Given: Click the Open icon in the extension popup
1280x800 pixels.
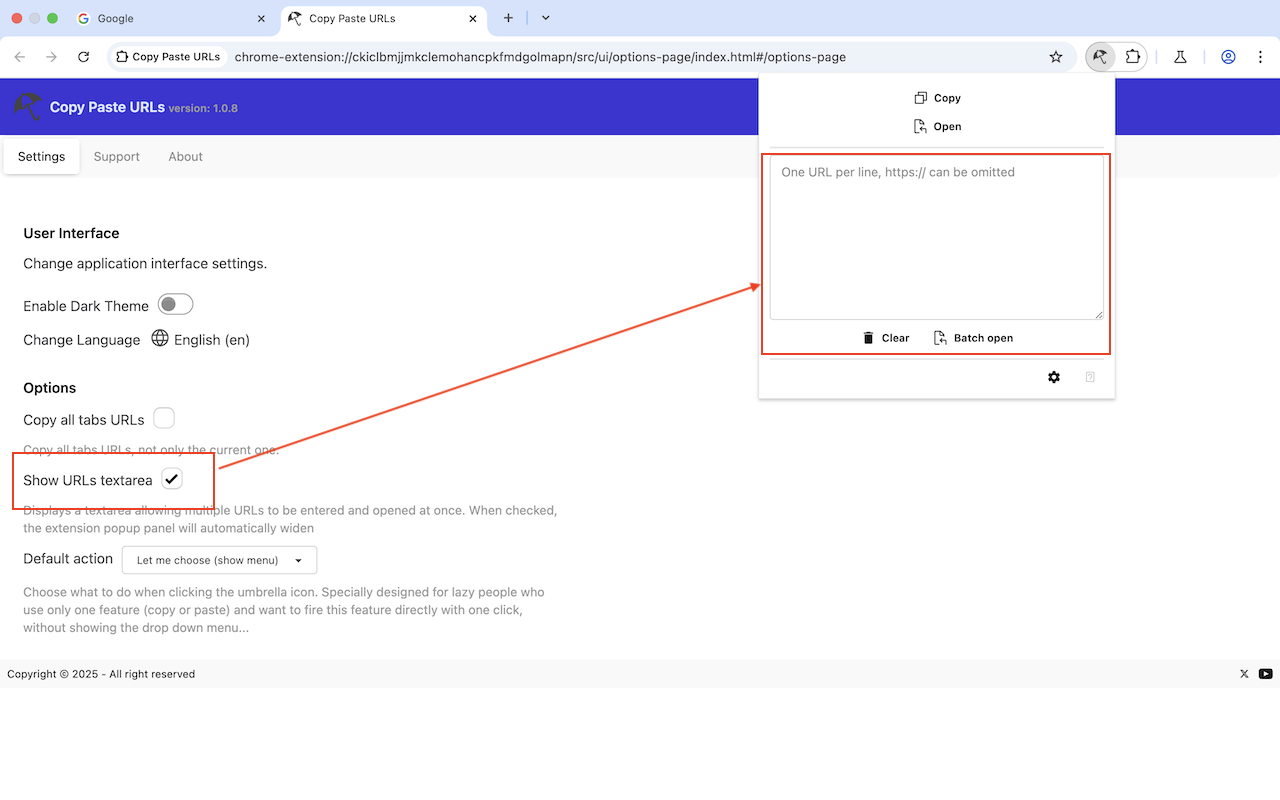Looking at the screenshot, I should pyautogui.click(x=936, y=126).
